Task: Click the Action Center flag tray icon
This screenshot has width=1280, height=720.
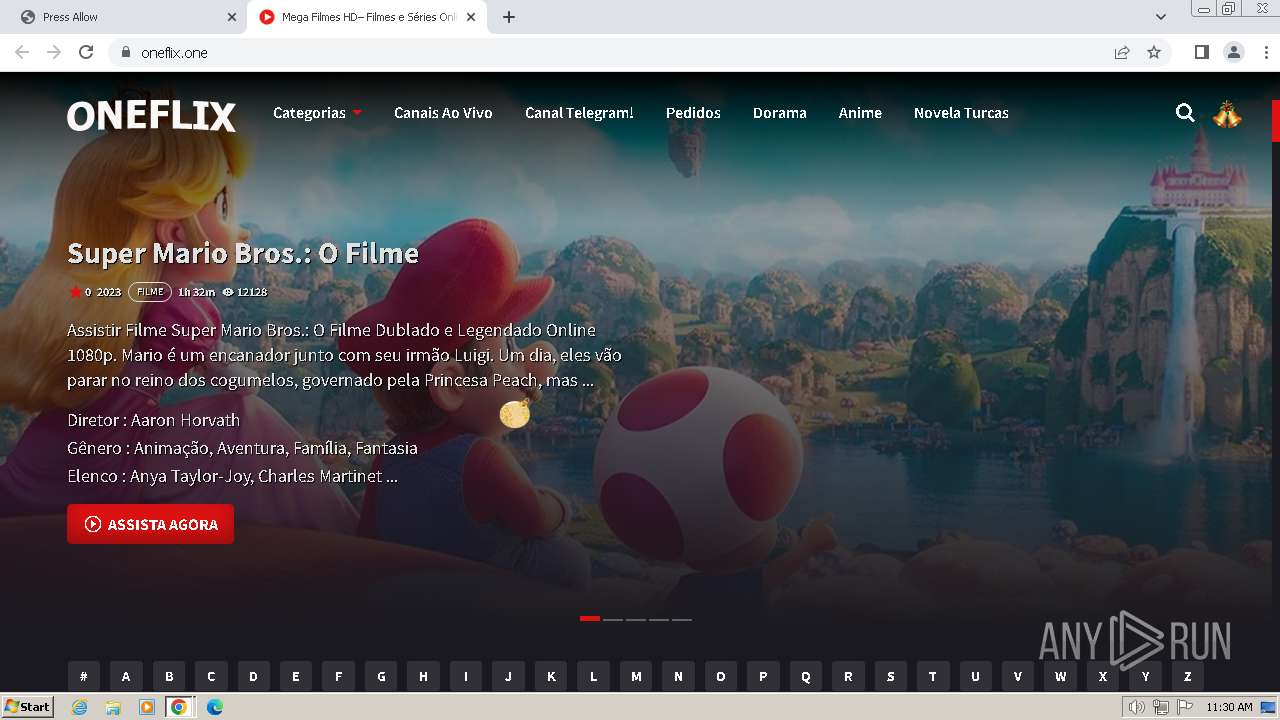Action: click(1185, 707)
